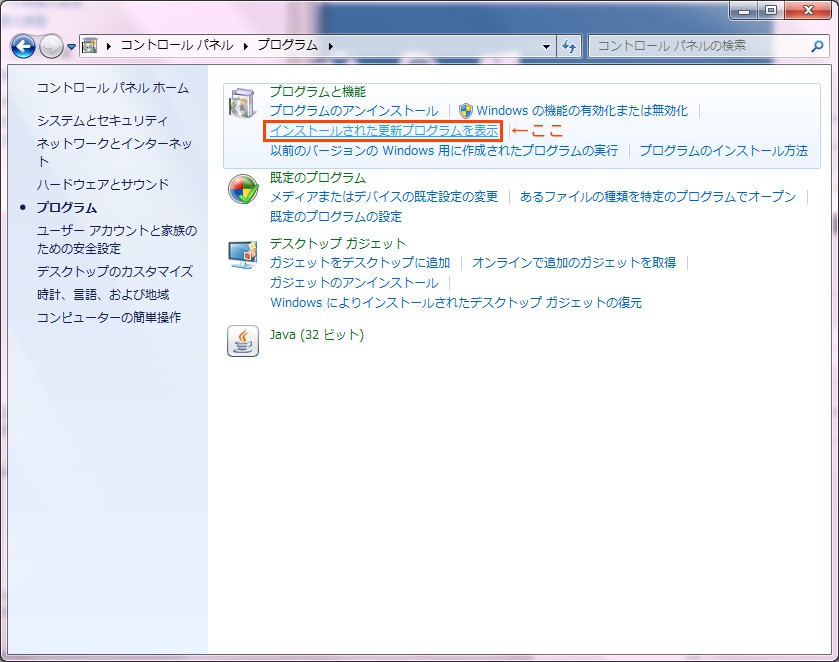Open the 既定のプログラム heading link
The image size is (839, 662).
pos(318,178)
